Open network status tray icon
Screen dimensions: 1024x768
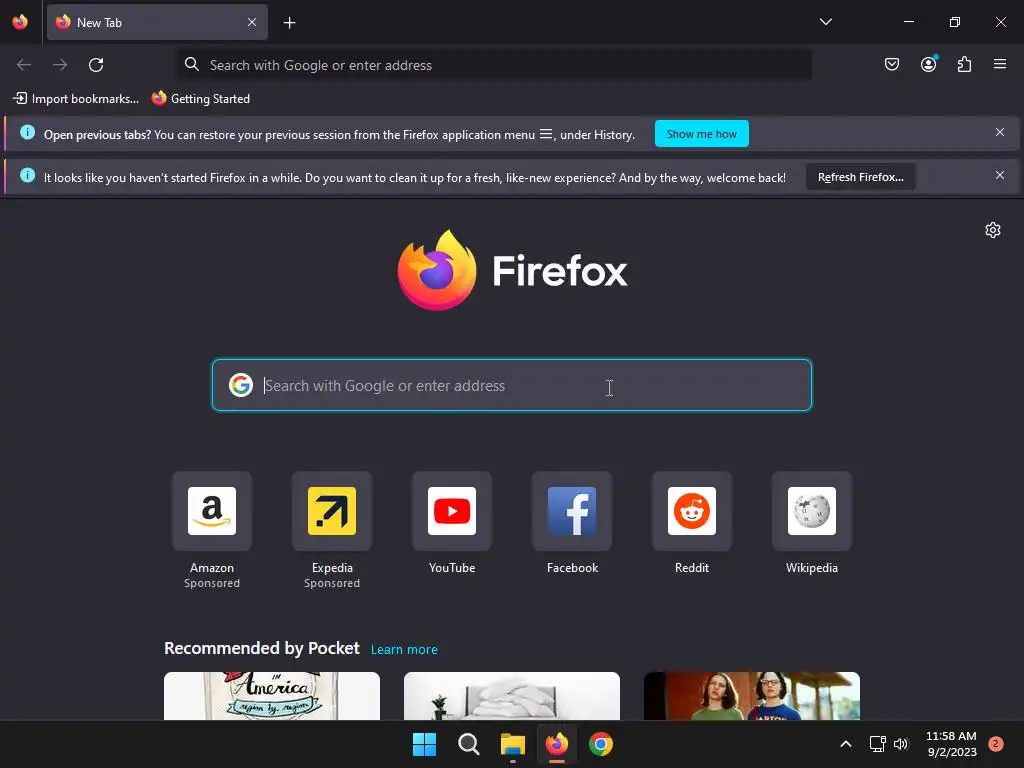[x=877, y=744]
